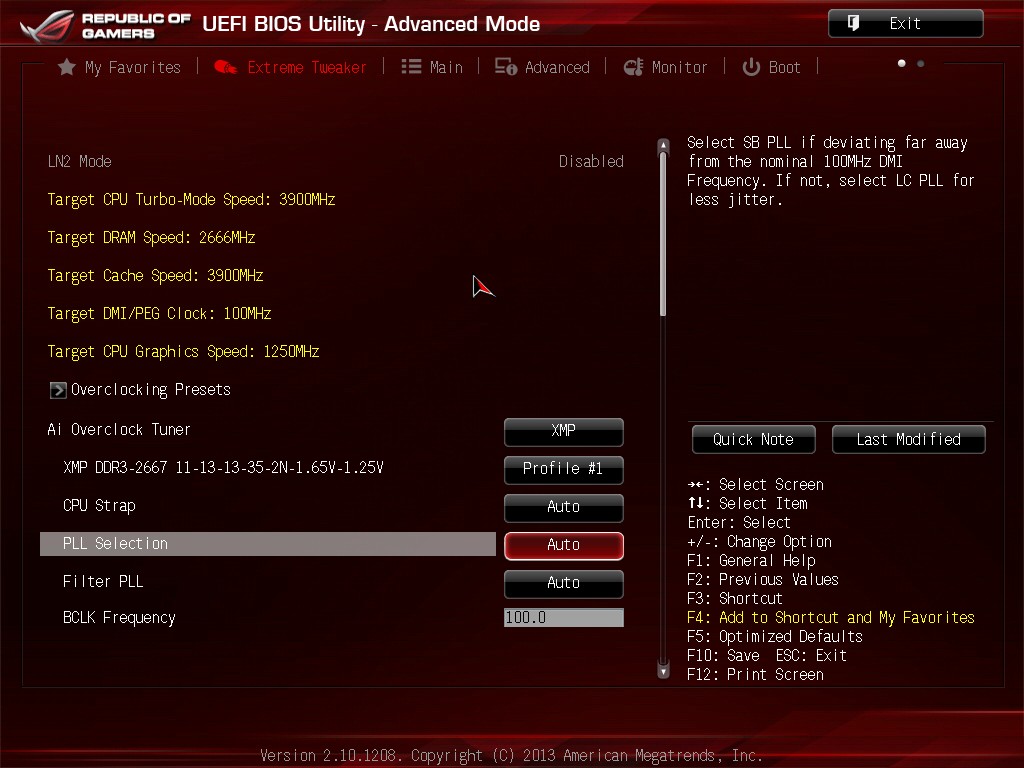This screenshot has height=768, width=1024.
Task: Click the BCLK Frequency input field
Action: (564, 618)
